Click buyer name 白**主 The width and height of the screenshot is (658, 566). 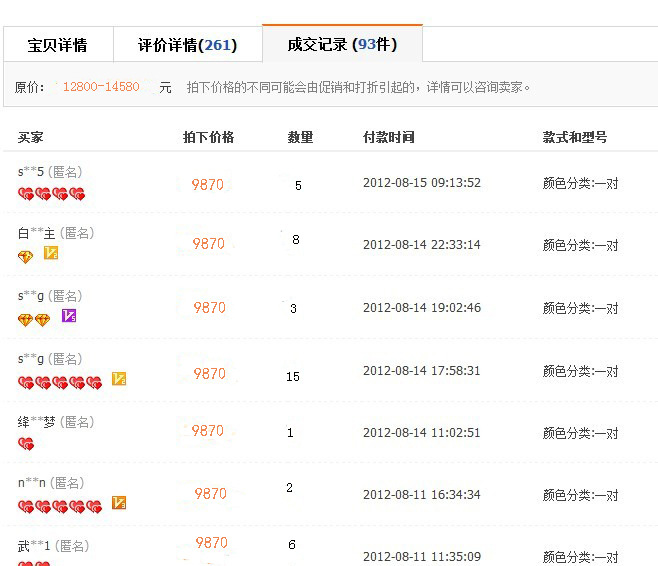tap(36, 233)
